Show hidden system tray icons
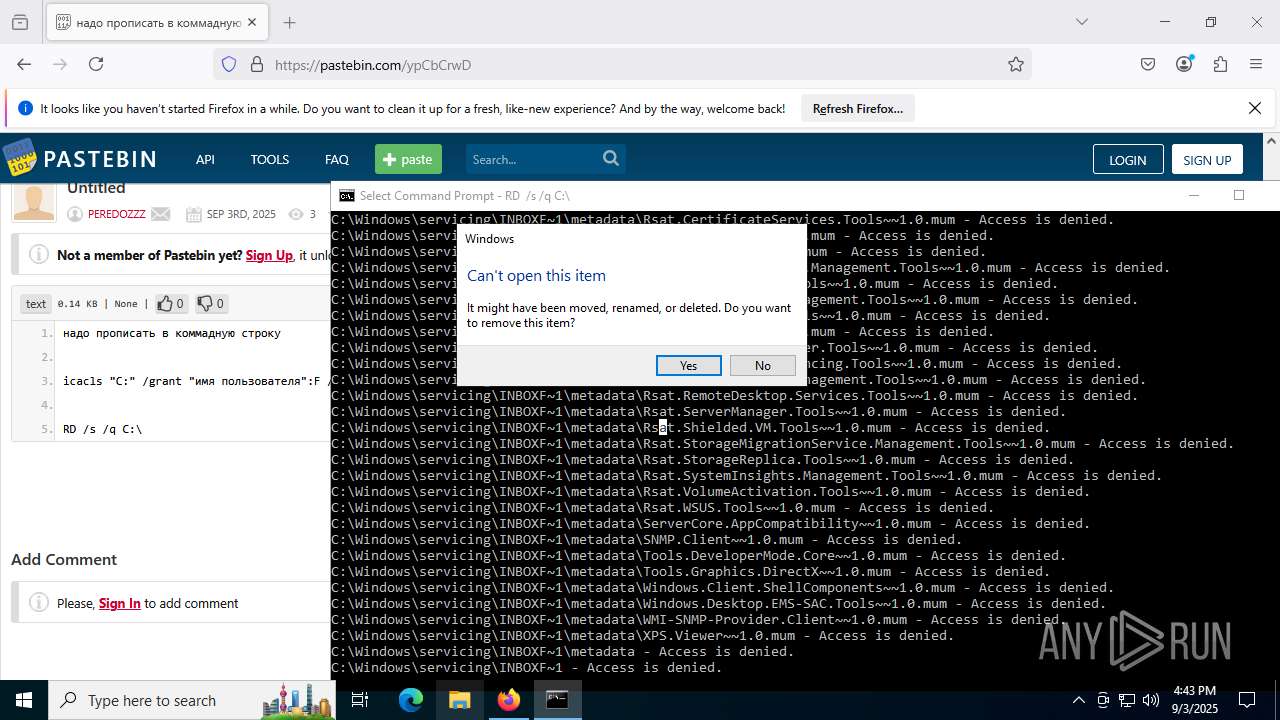Viewport: 1280px width, 720px height. (1078, 700)
